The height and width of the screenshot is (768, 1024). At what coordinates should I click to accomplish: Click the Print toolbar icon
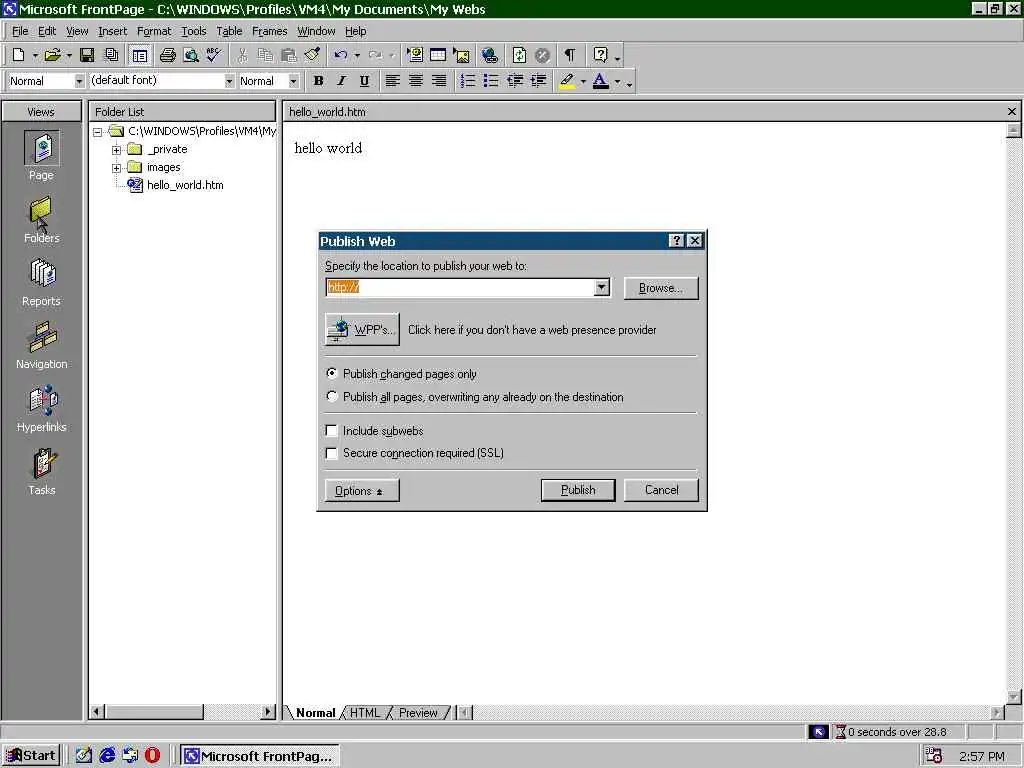168,56
